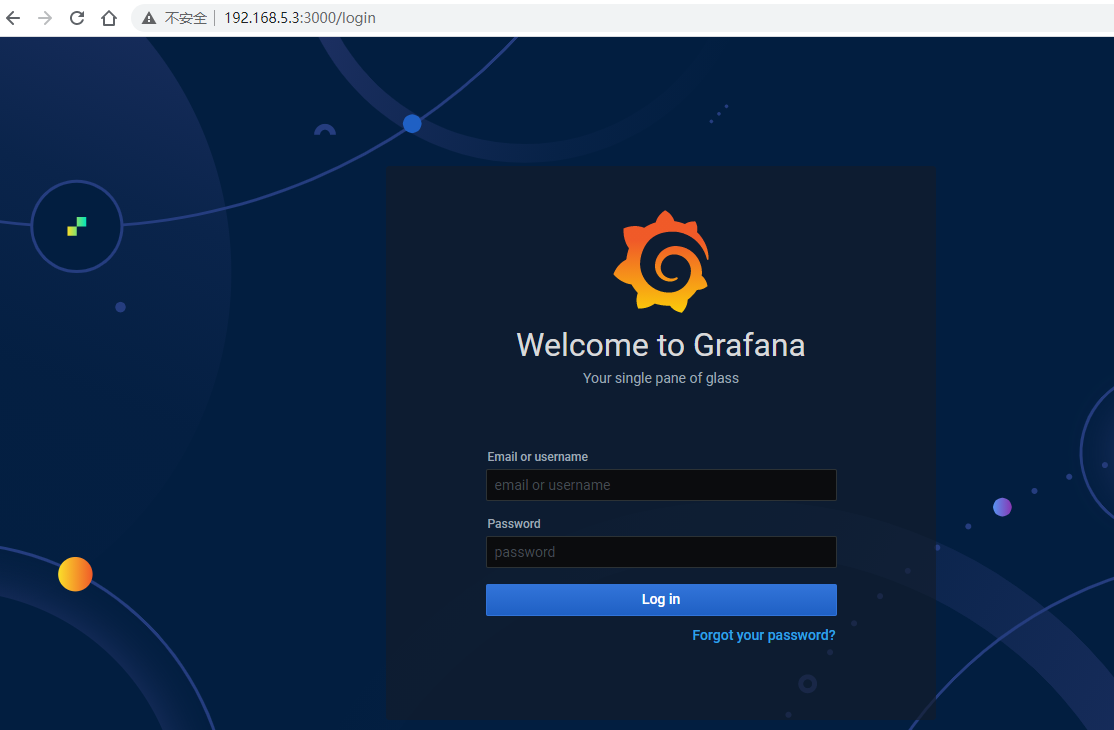
Task: Focus the address bar showing 192.168.5.3:3000/login
Action: [300, 18]
